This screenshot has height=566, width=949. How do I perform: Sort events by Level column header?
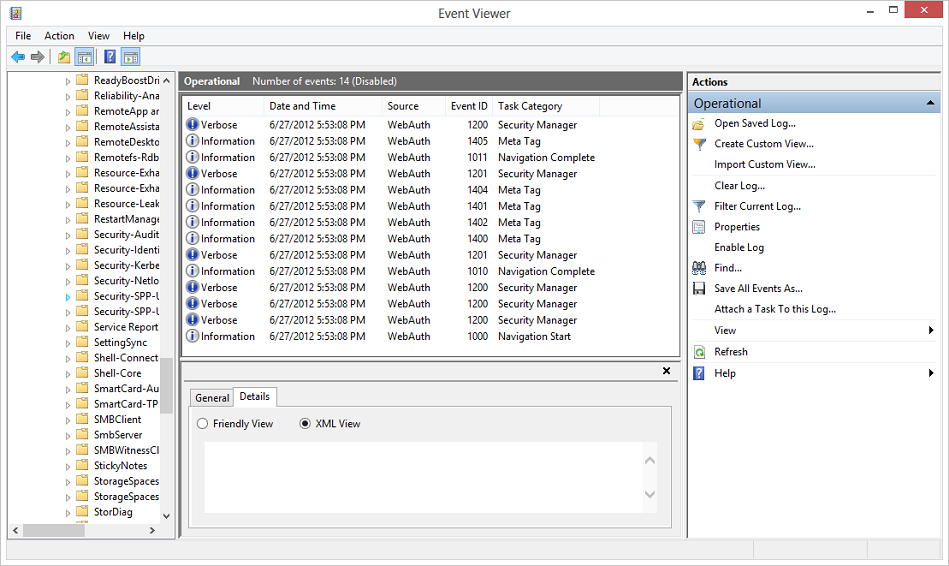[x=223, y=106]
